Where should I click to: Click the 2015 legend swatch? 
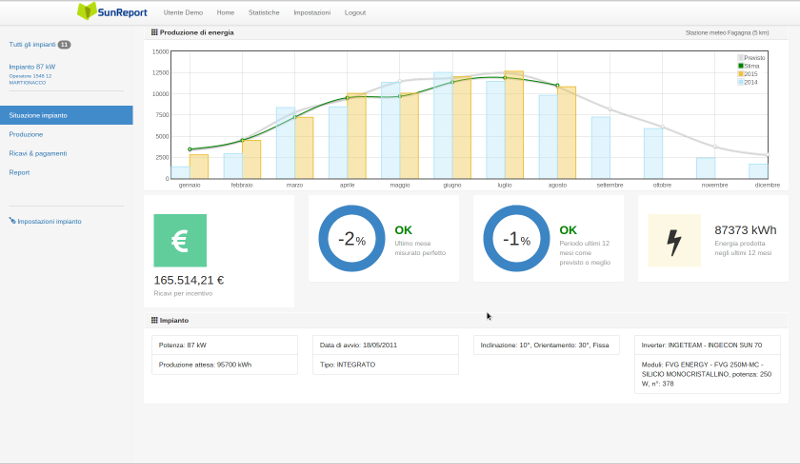tap(740, 74)
